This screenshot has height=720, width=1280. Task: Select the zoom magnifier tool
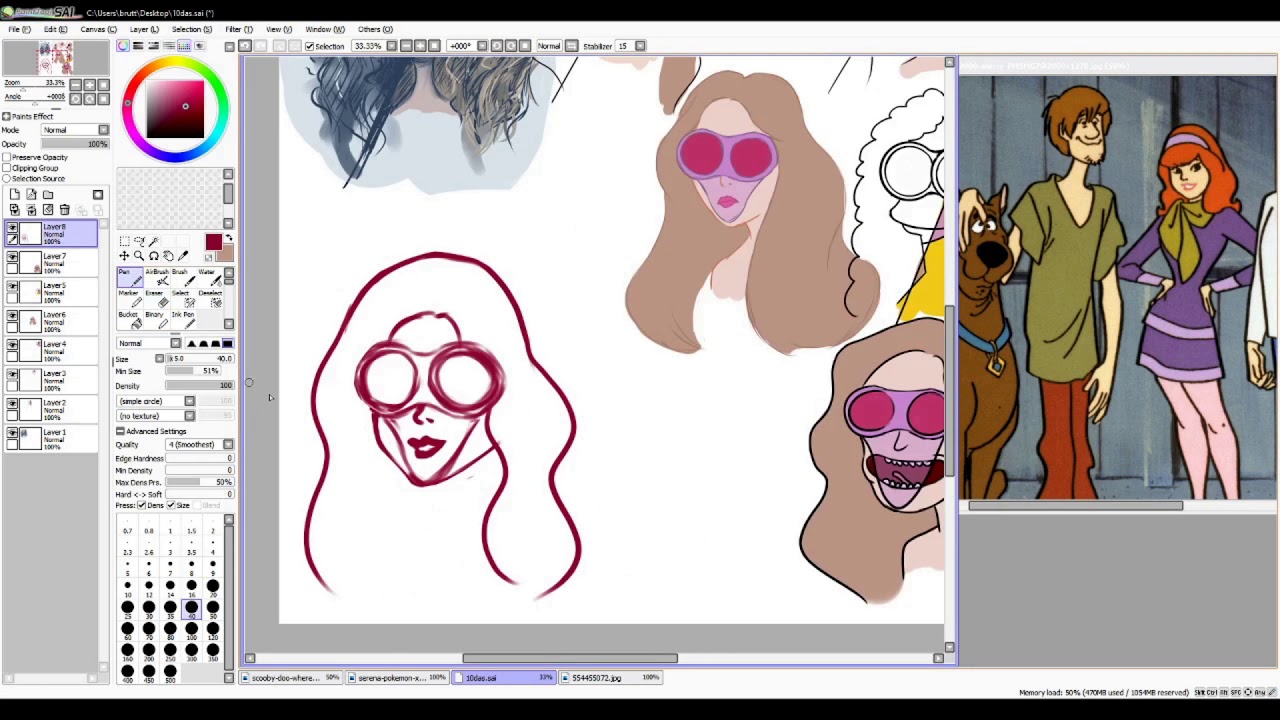click(139, 256)
